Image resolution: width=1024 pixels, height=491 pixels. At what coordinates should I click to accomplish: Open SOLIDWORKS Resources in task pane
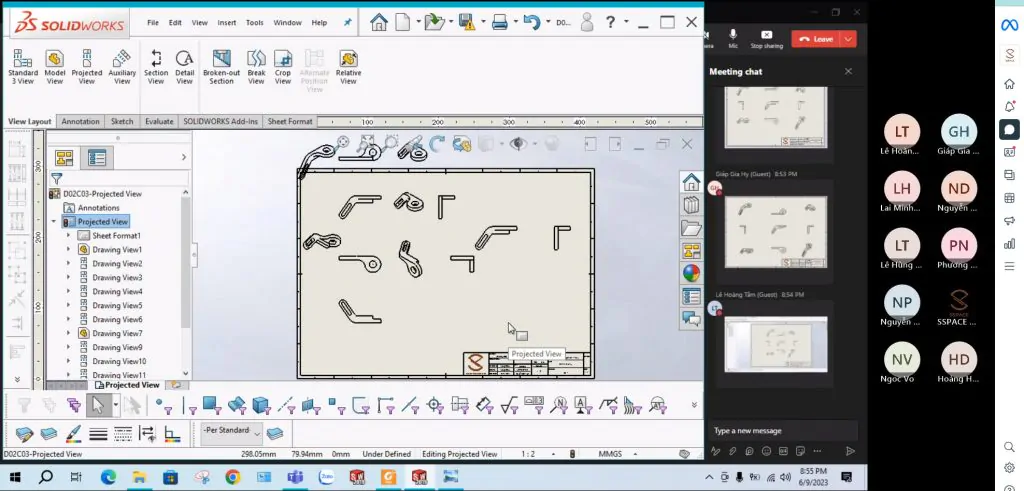pos(691,182)
